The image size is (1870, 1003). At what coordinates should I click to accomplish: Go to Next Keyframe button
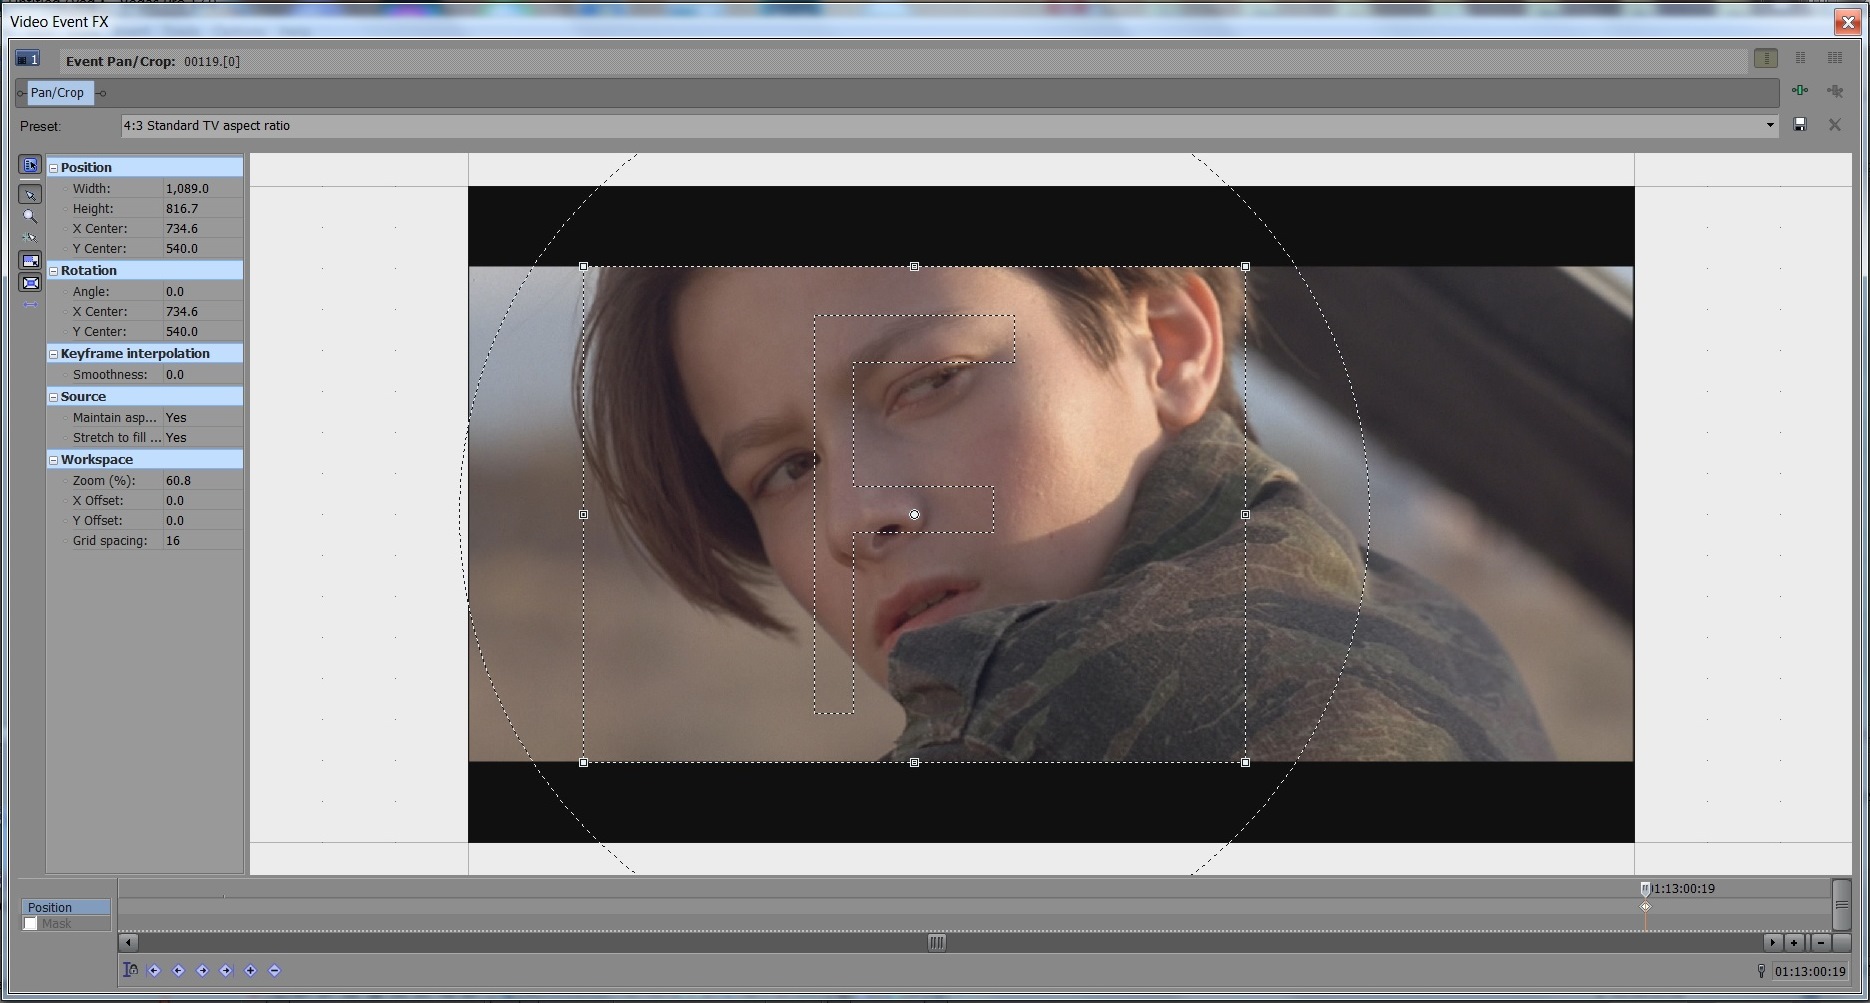[x=202, y=970]
